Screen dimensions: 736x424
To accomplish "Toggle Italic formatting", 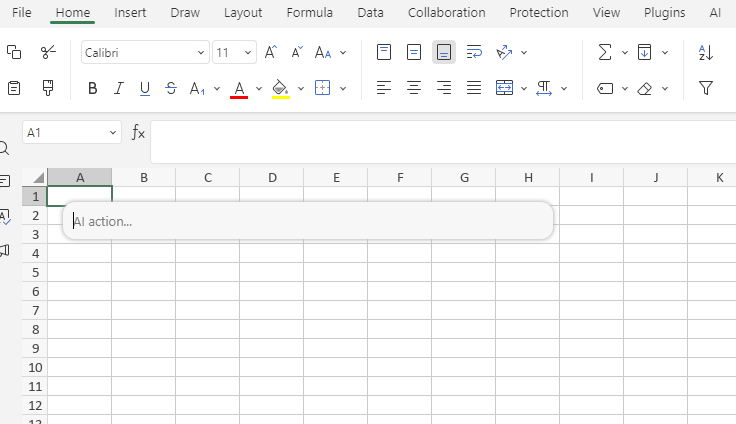I will click(x=119, y=88).
